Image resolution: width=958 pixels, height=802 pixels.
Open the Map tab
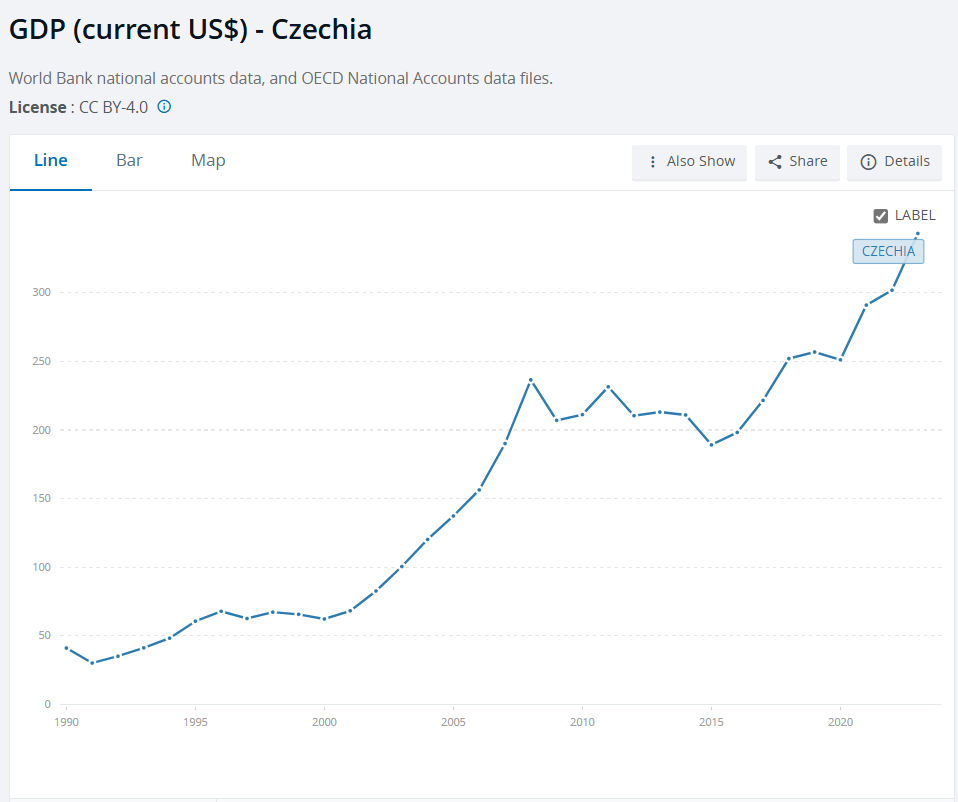click(x=208, y=160)
